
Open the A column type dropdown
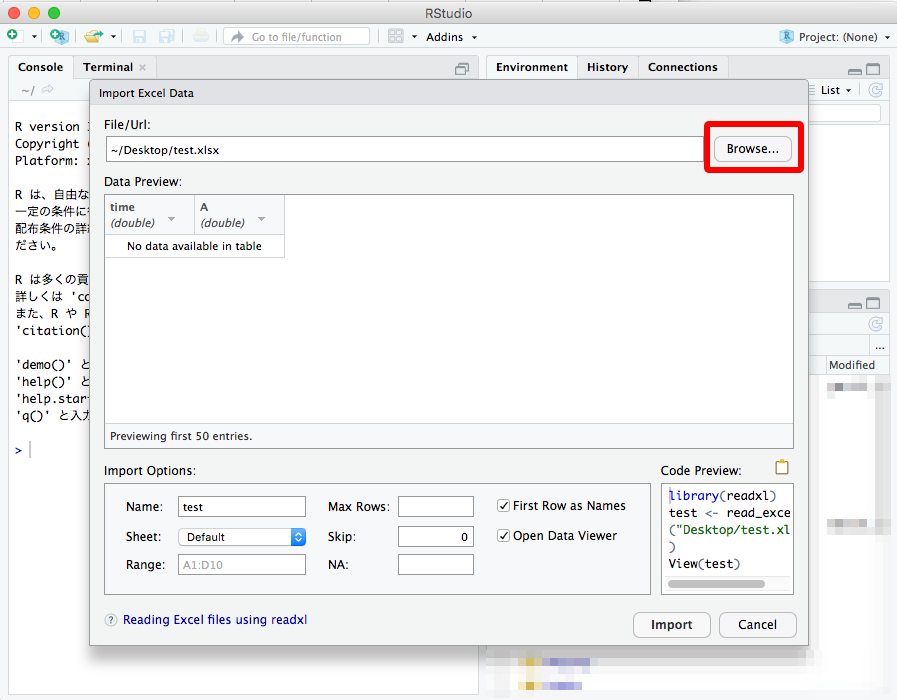point(261,219)
